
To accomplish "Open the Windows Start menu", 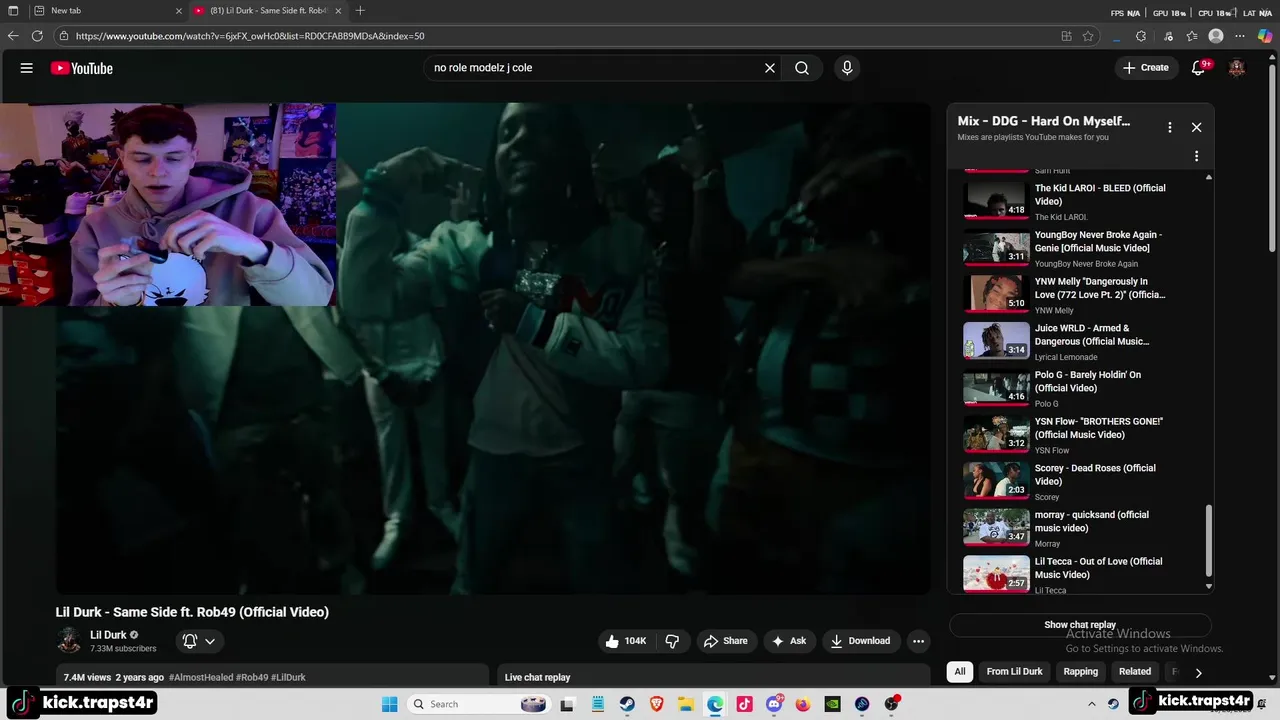I will click(x=390, y=704).
